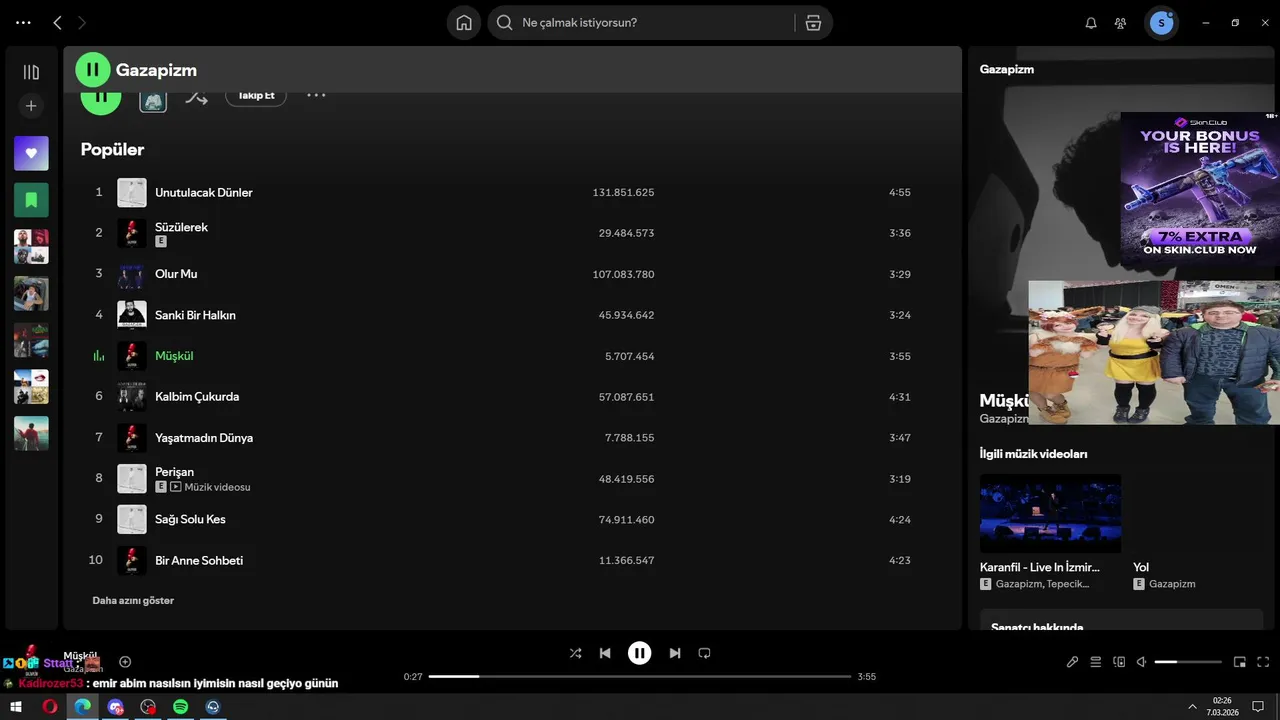The height and width of the screenshot is (720, 1280).
Task: Open Sanatçı hakkında artist card
Action: point(1122,620)
